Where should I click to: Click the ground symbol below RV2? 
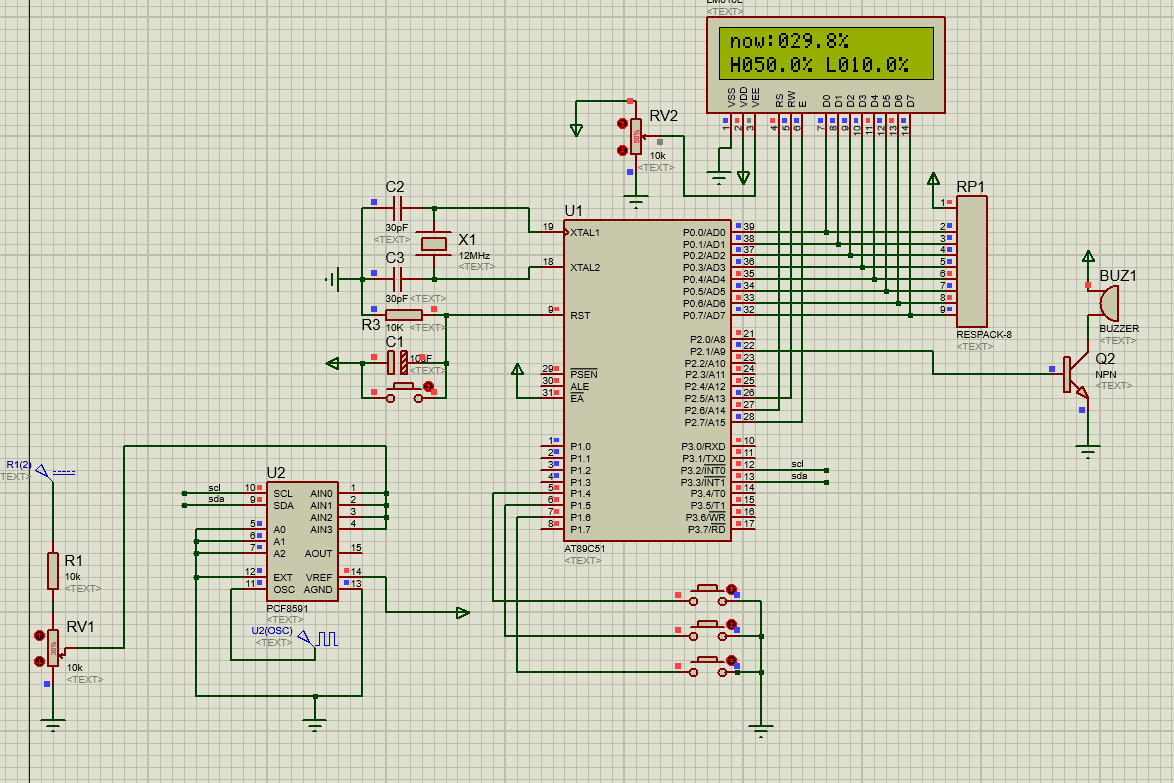(636, 202)
